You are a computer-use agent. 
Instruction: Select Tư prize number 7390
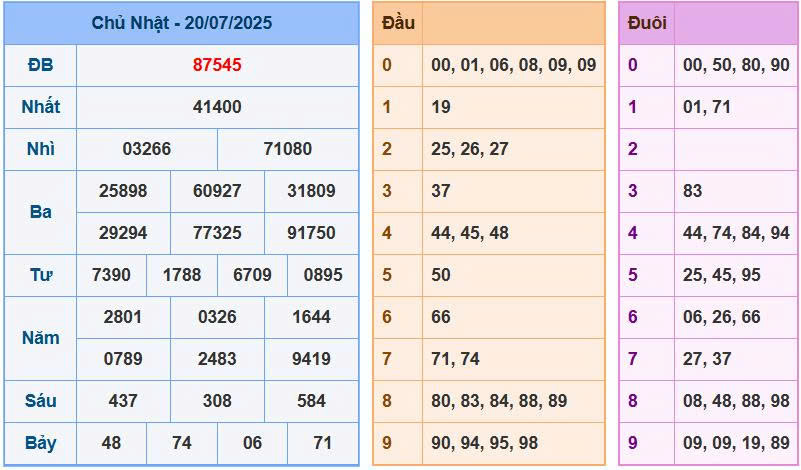pyautogui.click(x=111, y=274)
